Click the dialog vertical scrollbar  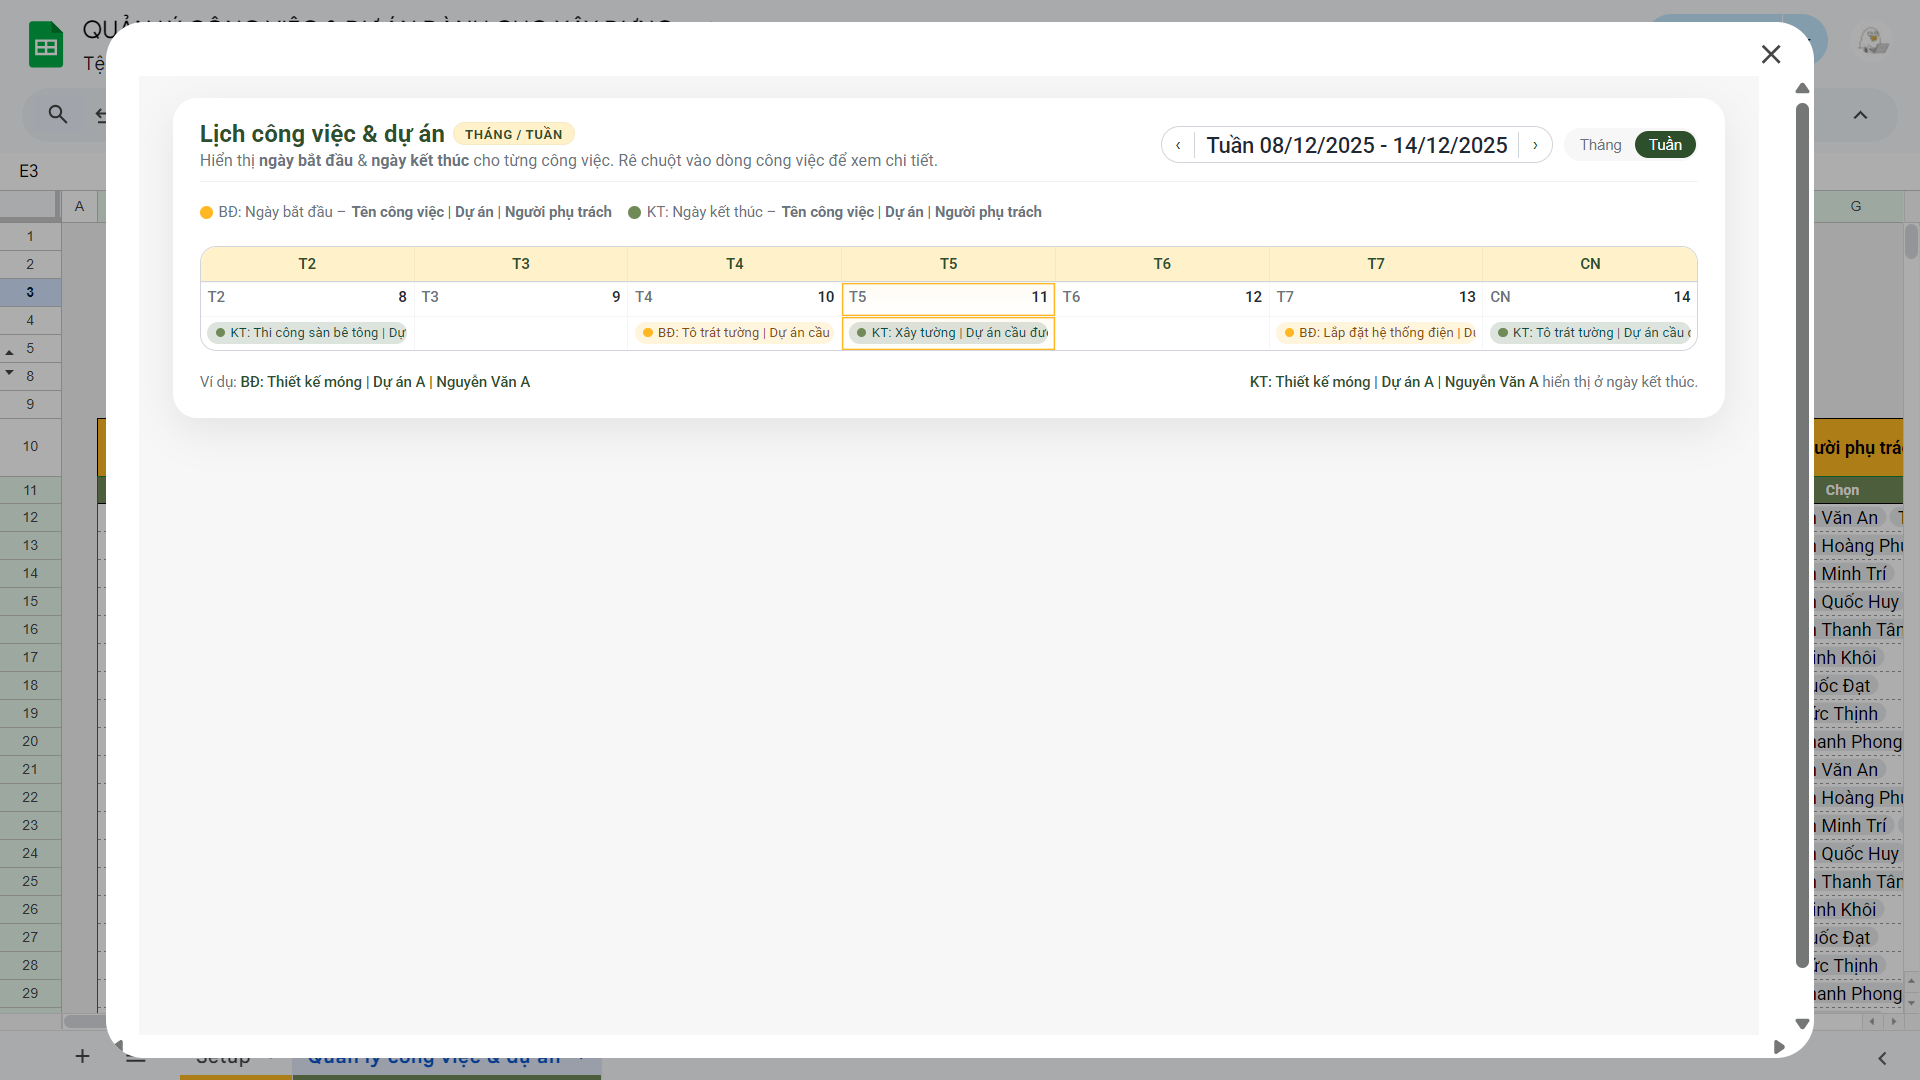[1802, 535]
